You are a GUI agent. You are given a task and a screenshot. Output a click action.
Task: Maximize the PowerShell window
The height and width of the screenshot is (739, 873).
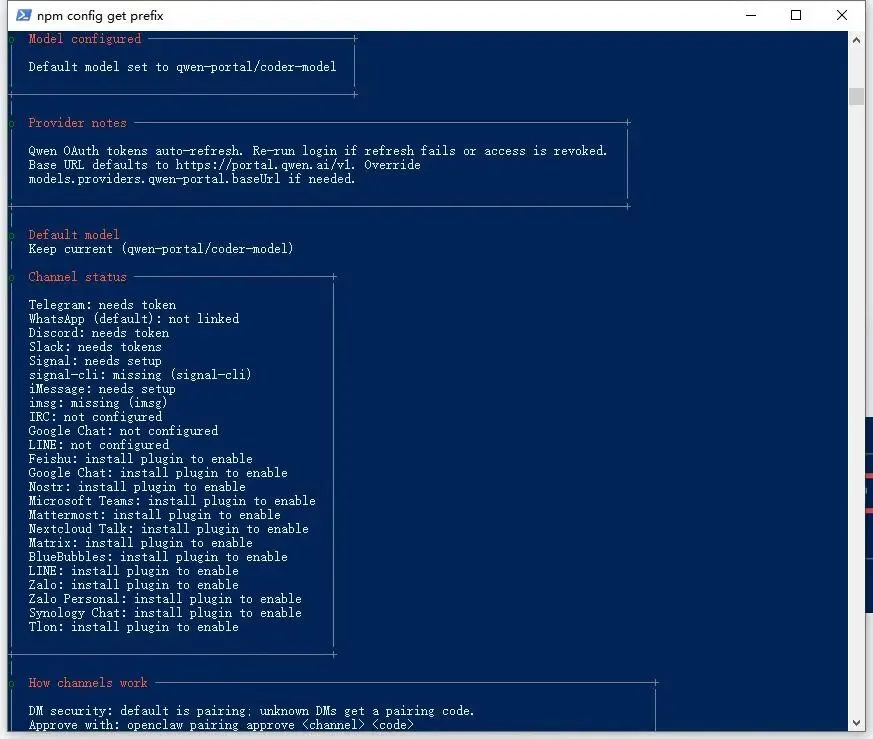point(796,15)
